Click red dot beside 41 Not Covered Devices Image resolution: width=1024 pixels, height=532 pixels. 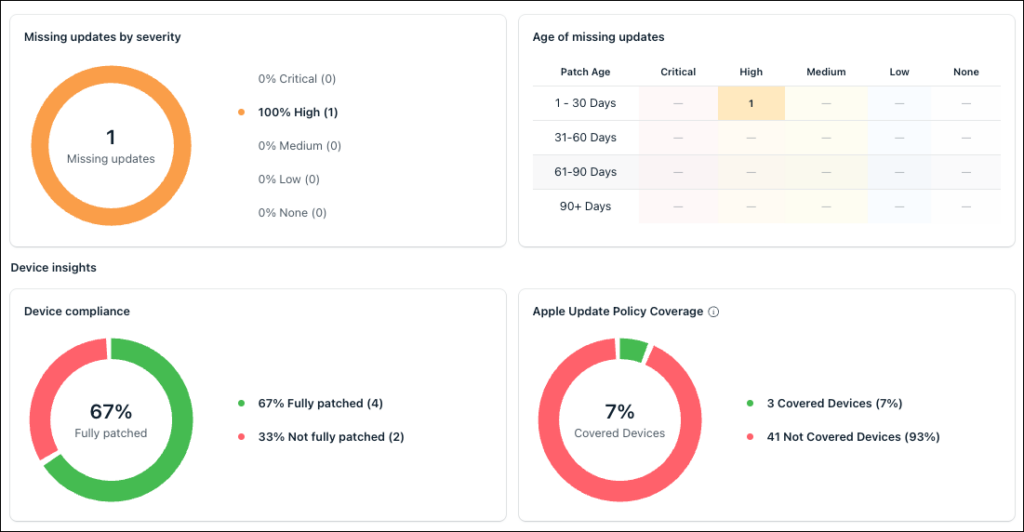(x=750, y=437)
